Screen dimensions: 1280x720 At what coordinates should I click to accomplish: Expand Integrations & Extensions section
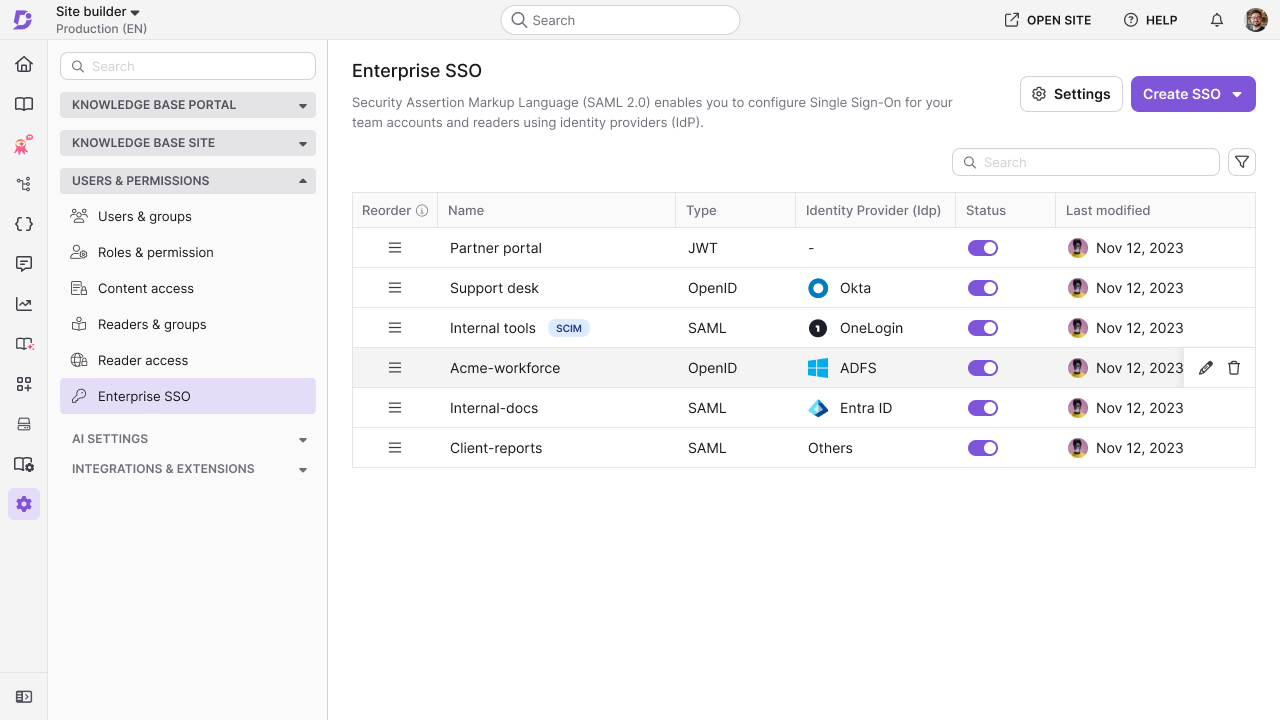(x=188, y=469)
